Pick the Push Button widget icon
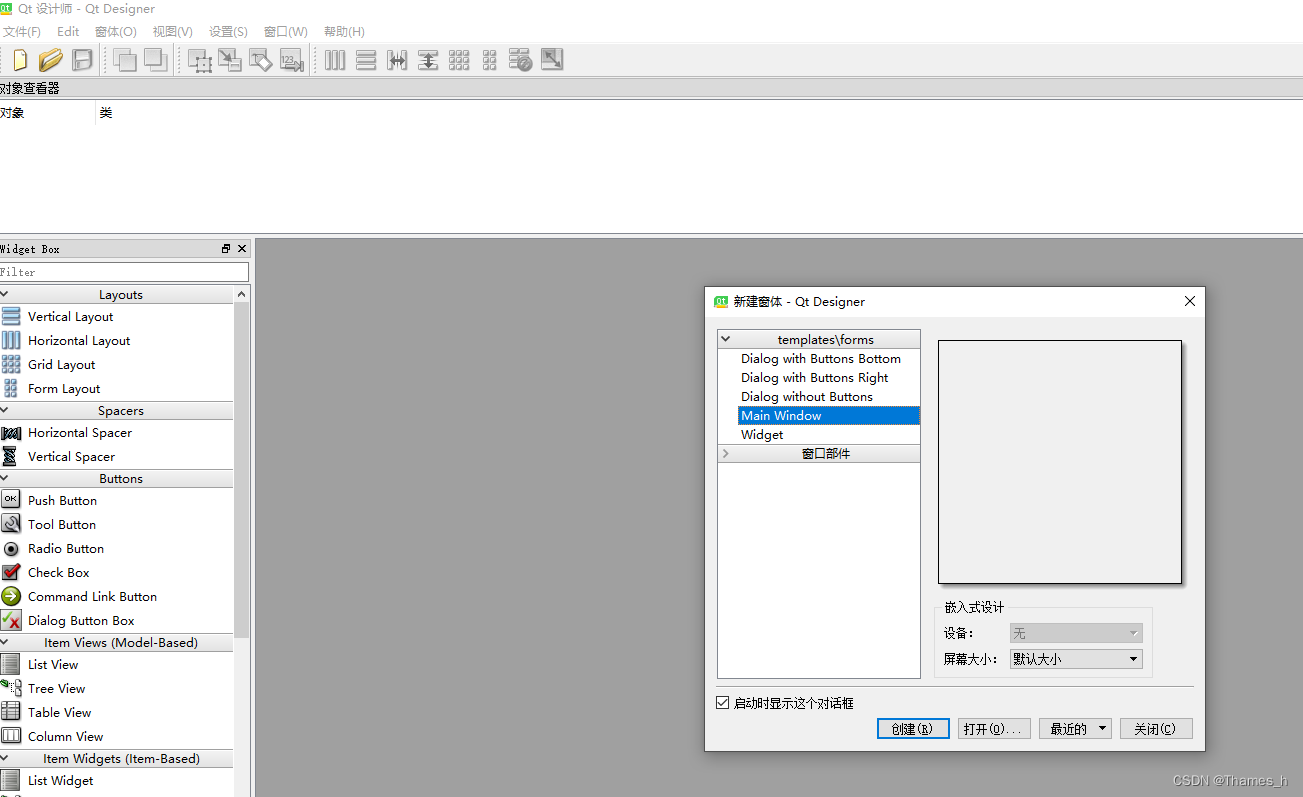This screenshot has width=1303, height=797. pos(11,500)
